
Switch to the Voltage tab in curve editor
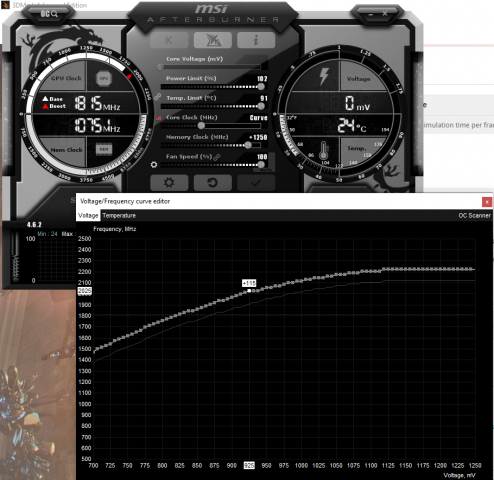[88, 216]
